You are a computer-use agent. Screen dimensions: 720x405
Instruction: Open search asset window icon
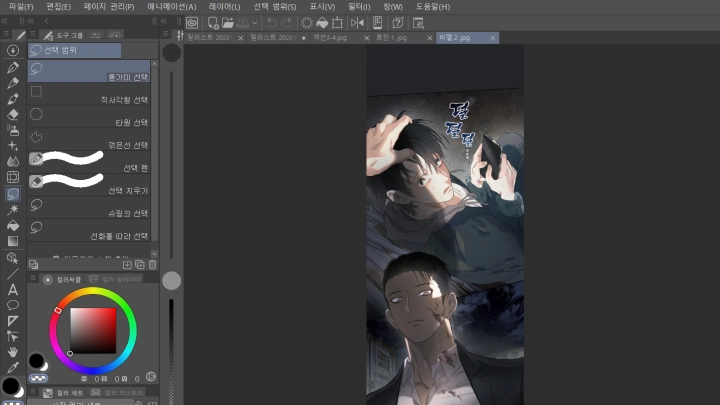click(x=418, y=22)
